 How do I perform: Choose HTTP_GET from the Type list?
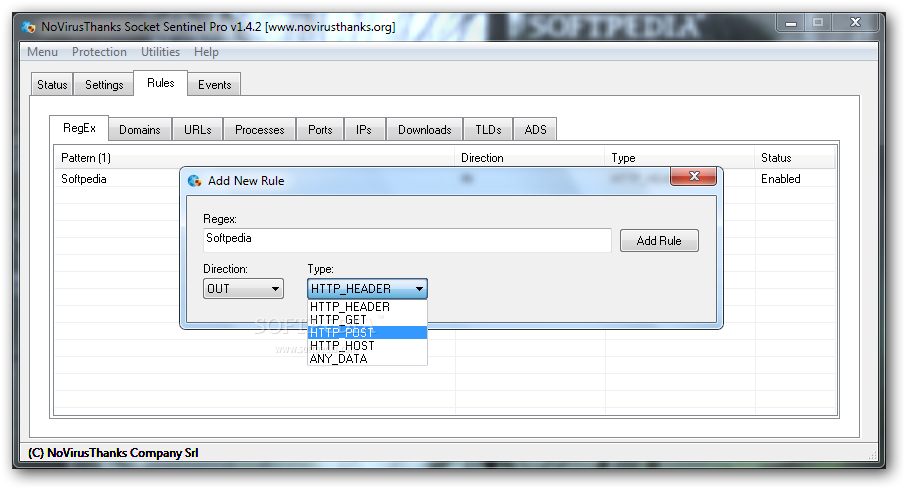click(x=367, y=320)
